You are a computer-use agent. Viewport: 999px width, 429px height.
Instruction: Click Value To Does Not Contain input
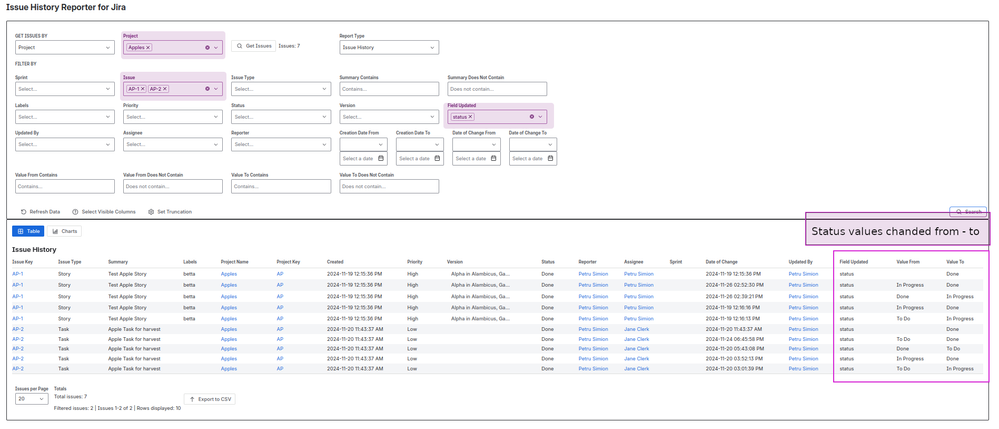click(x=389, y=186)
